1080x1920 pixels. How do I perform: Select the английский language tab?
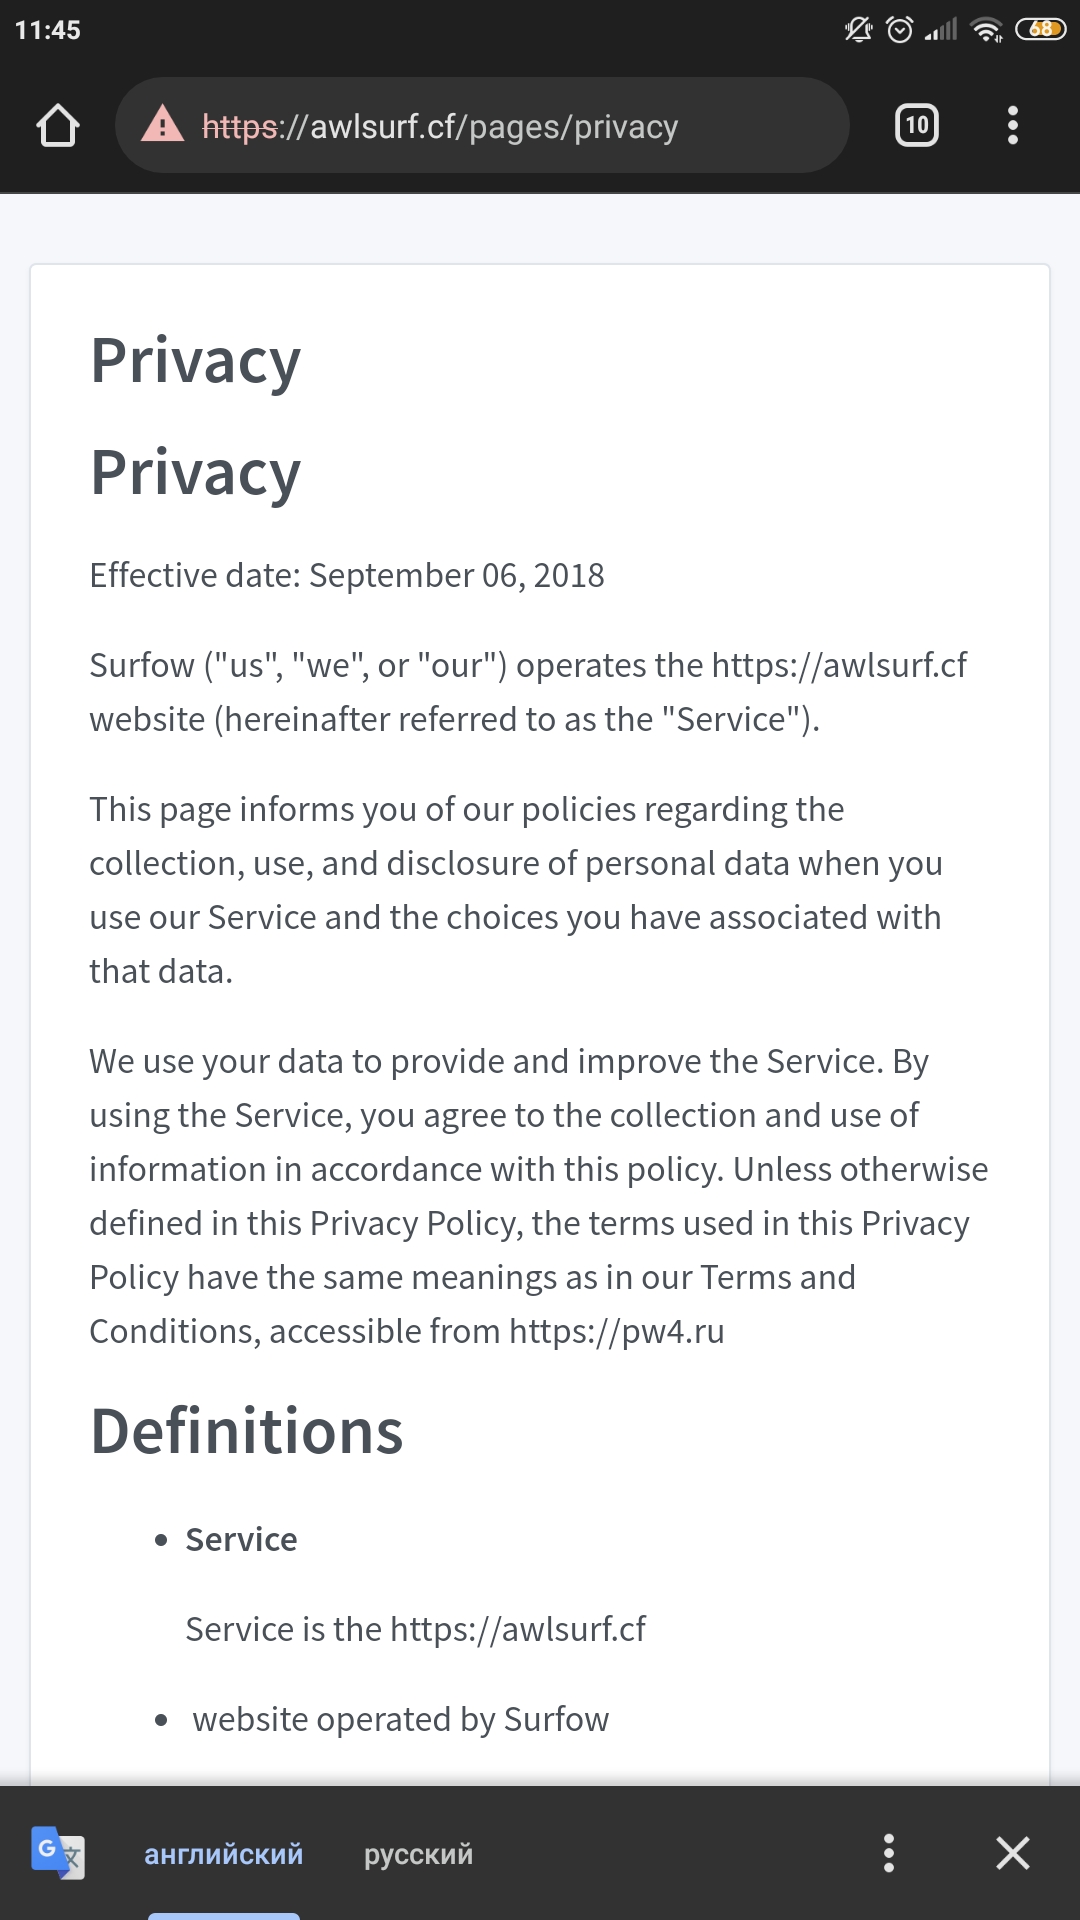tap(223, 1854)
